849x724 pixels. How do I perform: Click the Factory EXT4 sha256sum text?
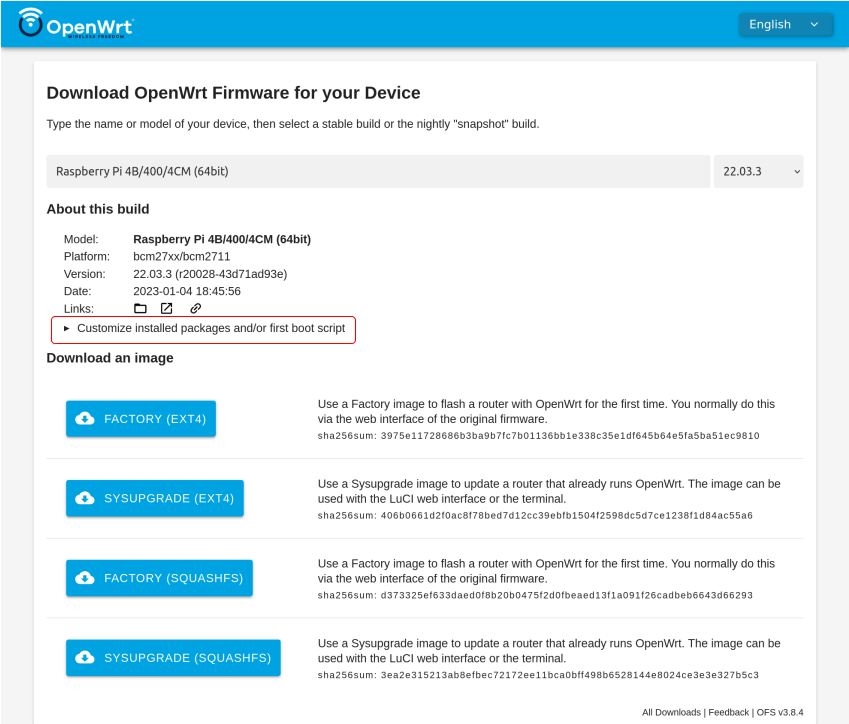tap(538, 436)
